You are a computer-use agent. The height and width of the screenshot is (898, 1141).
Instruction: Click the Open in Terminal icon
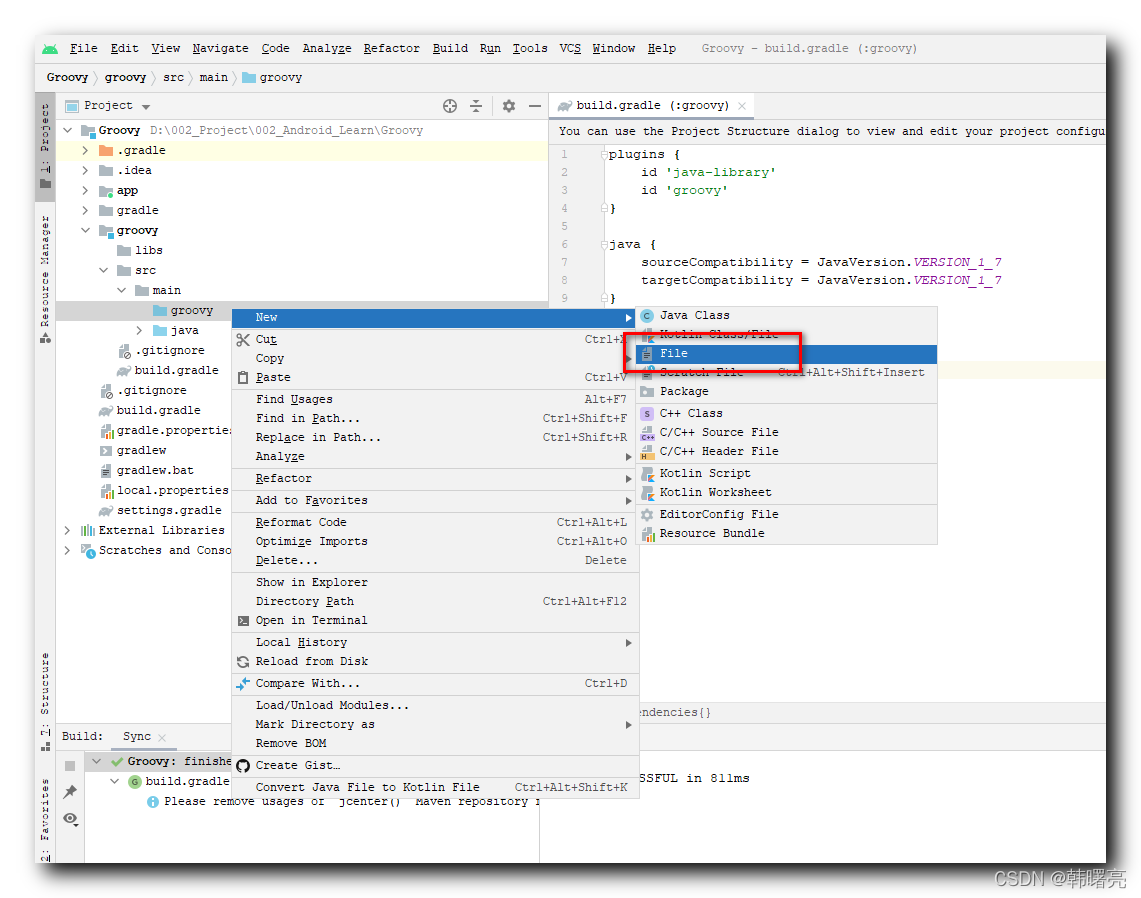point(243,621)
